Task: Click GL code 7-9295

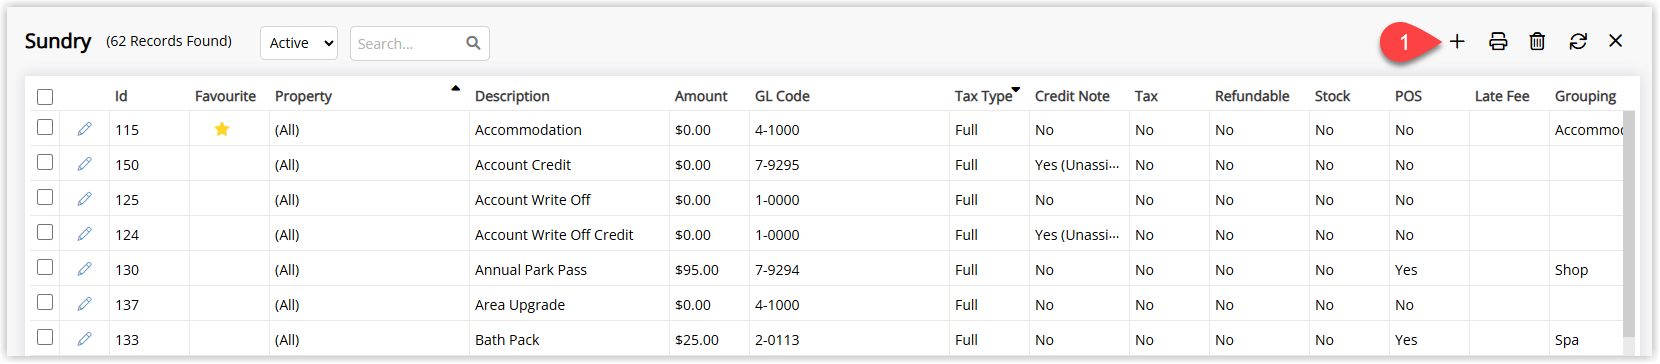Action: (x=777, y=165)
